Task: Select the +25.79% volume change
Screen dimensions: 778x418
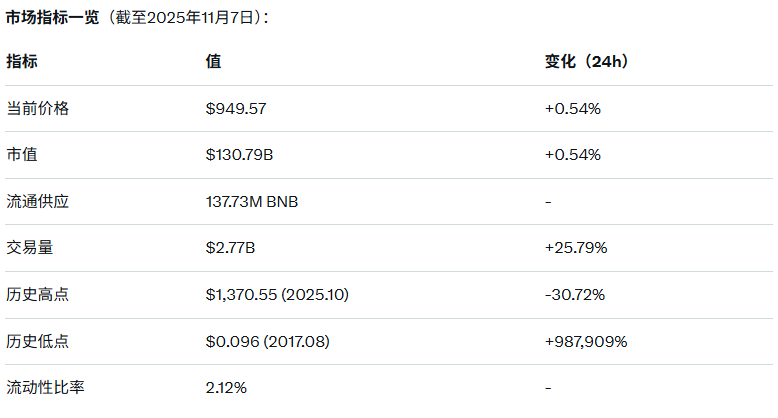Action: pyautogui.click(x=577, y=248)
